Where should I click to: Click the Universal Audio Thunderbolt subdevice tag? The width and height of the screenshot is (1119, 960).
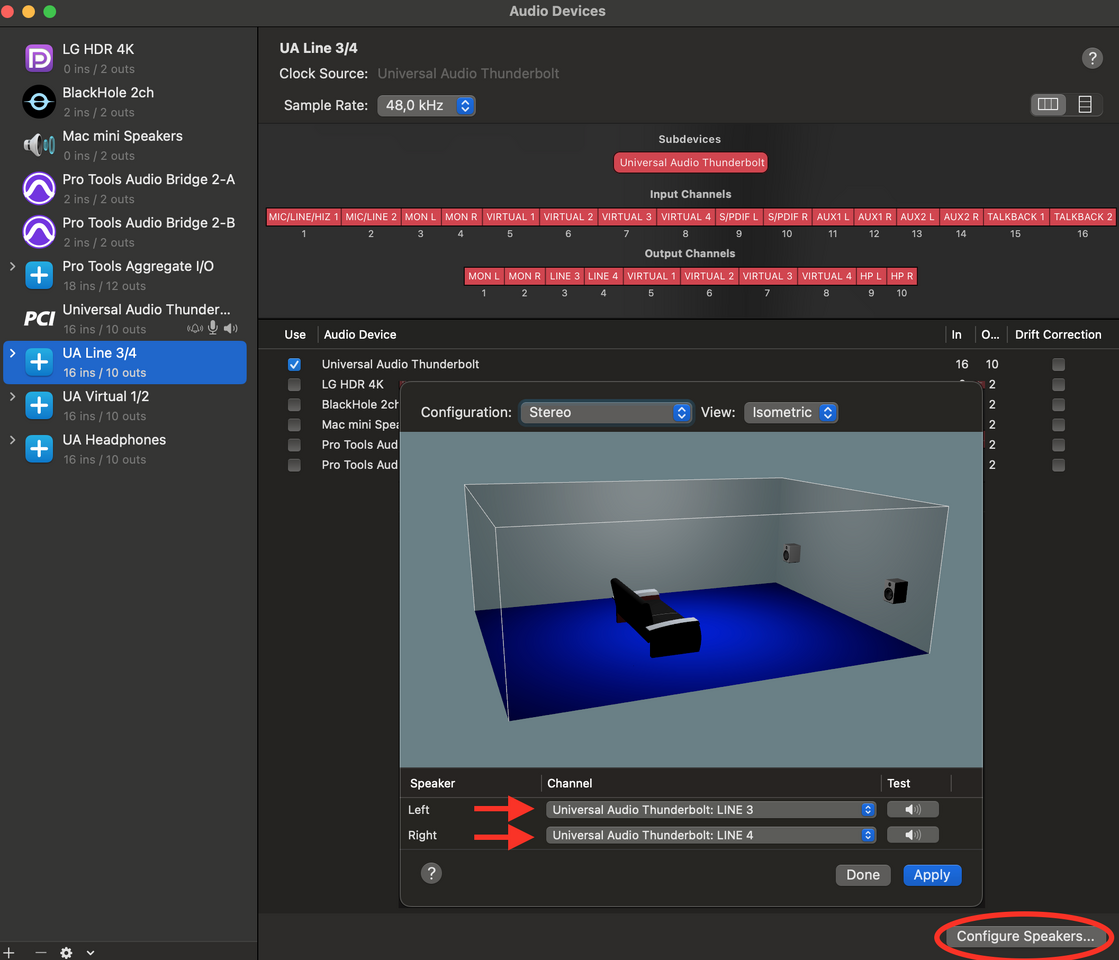pos(691,162)
